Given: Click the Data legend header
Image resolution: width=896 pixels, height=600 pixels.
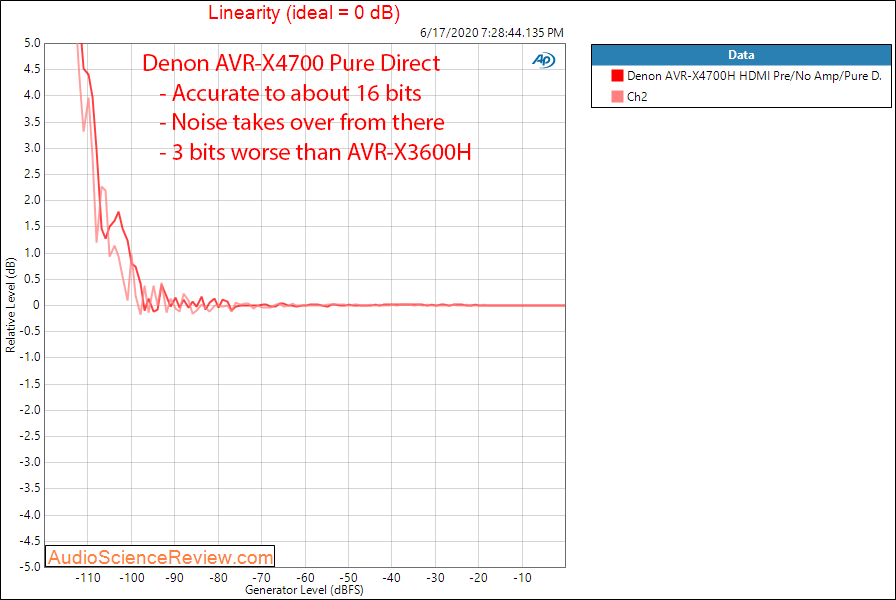Looking at the screenshot, I should 741,55.
